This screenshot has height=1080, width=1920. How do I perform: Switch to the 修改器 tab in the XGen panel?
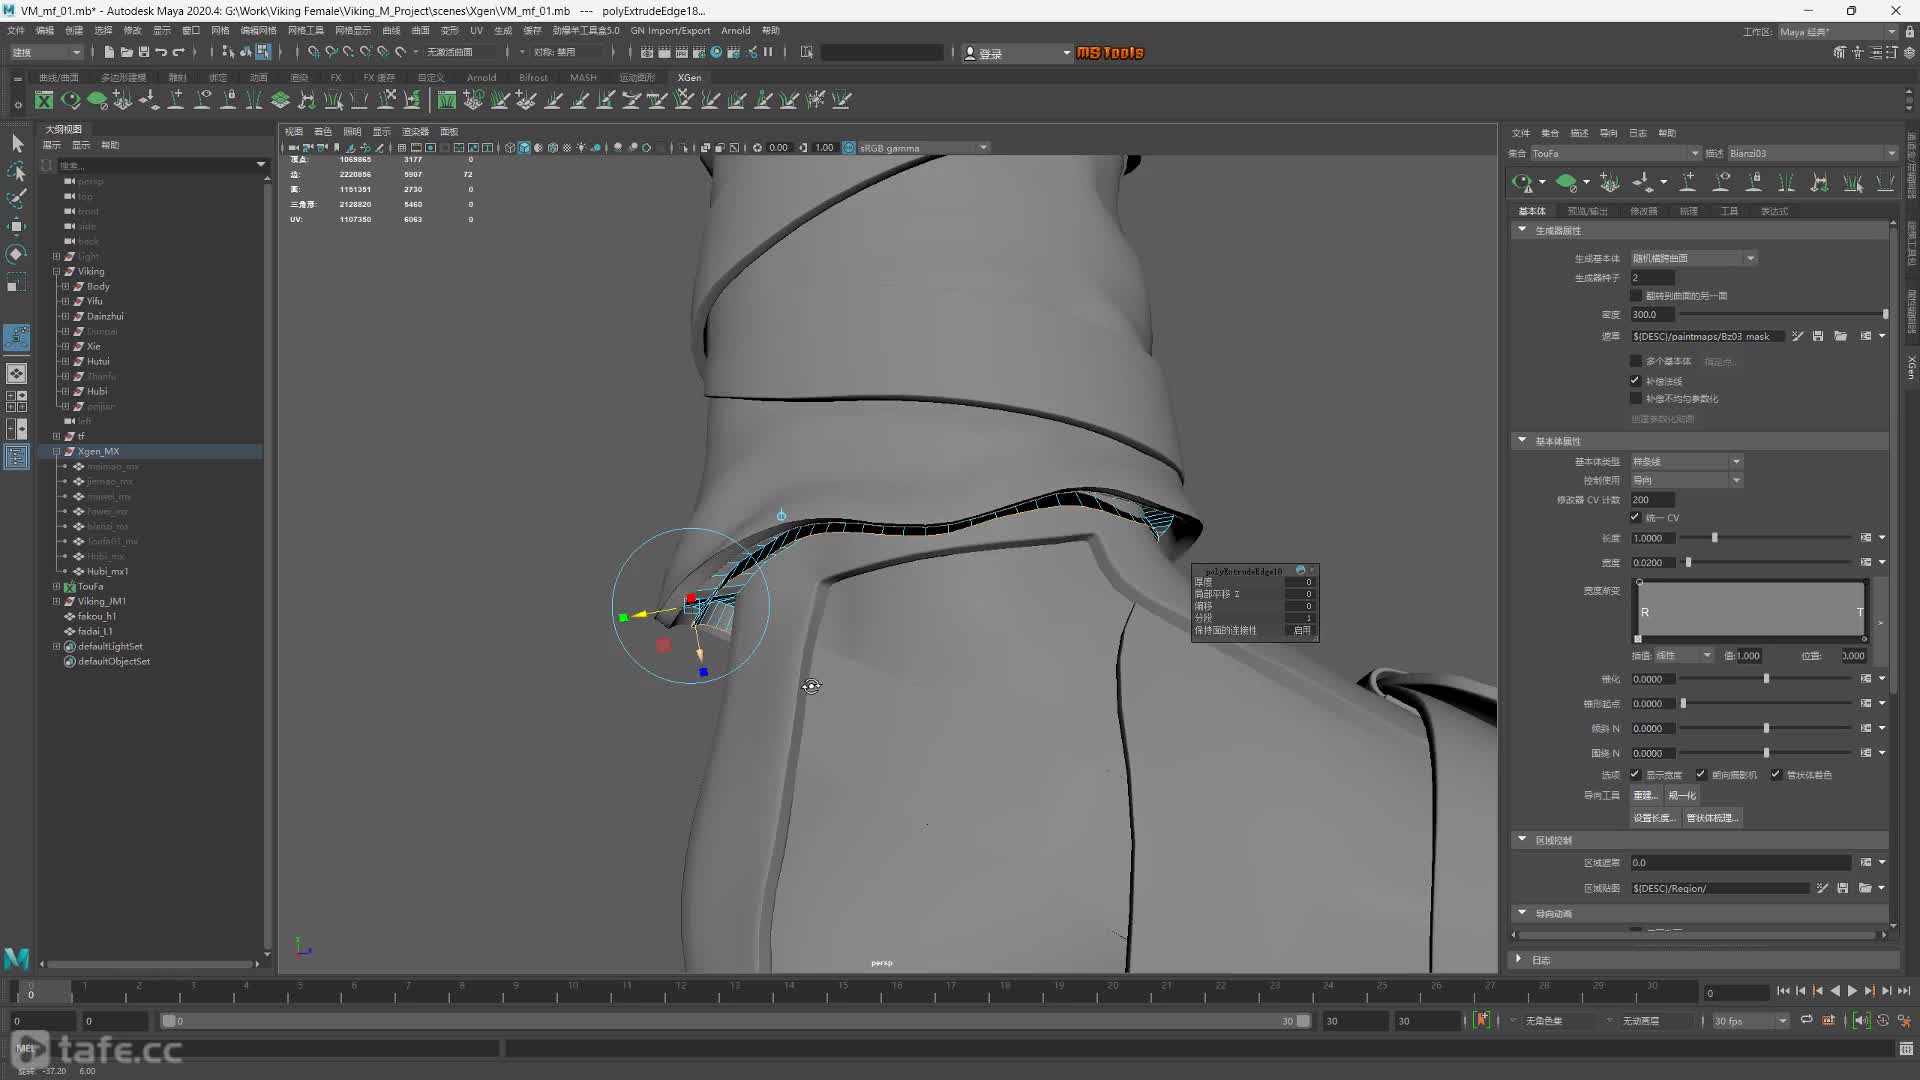pos(1644,211)
